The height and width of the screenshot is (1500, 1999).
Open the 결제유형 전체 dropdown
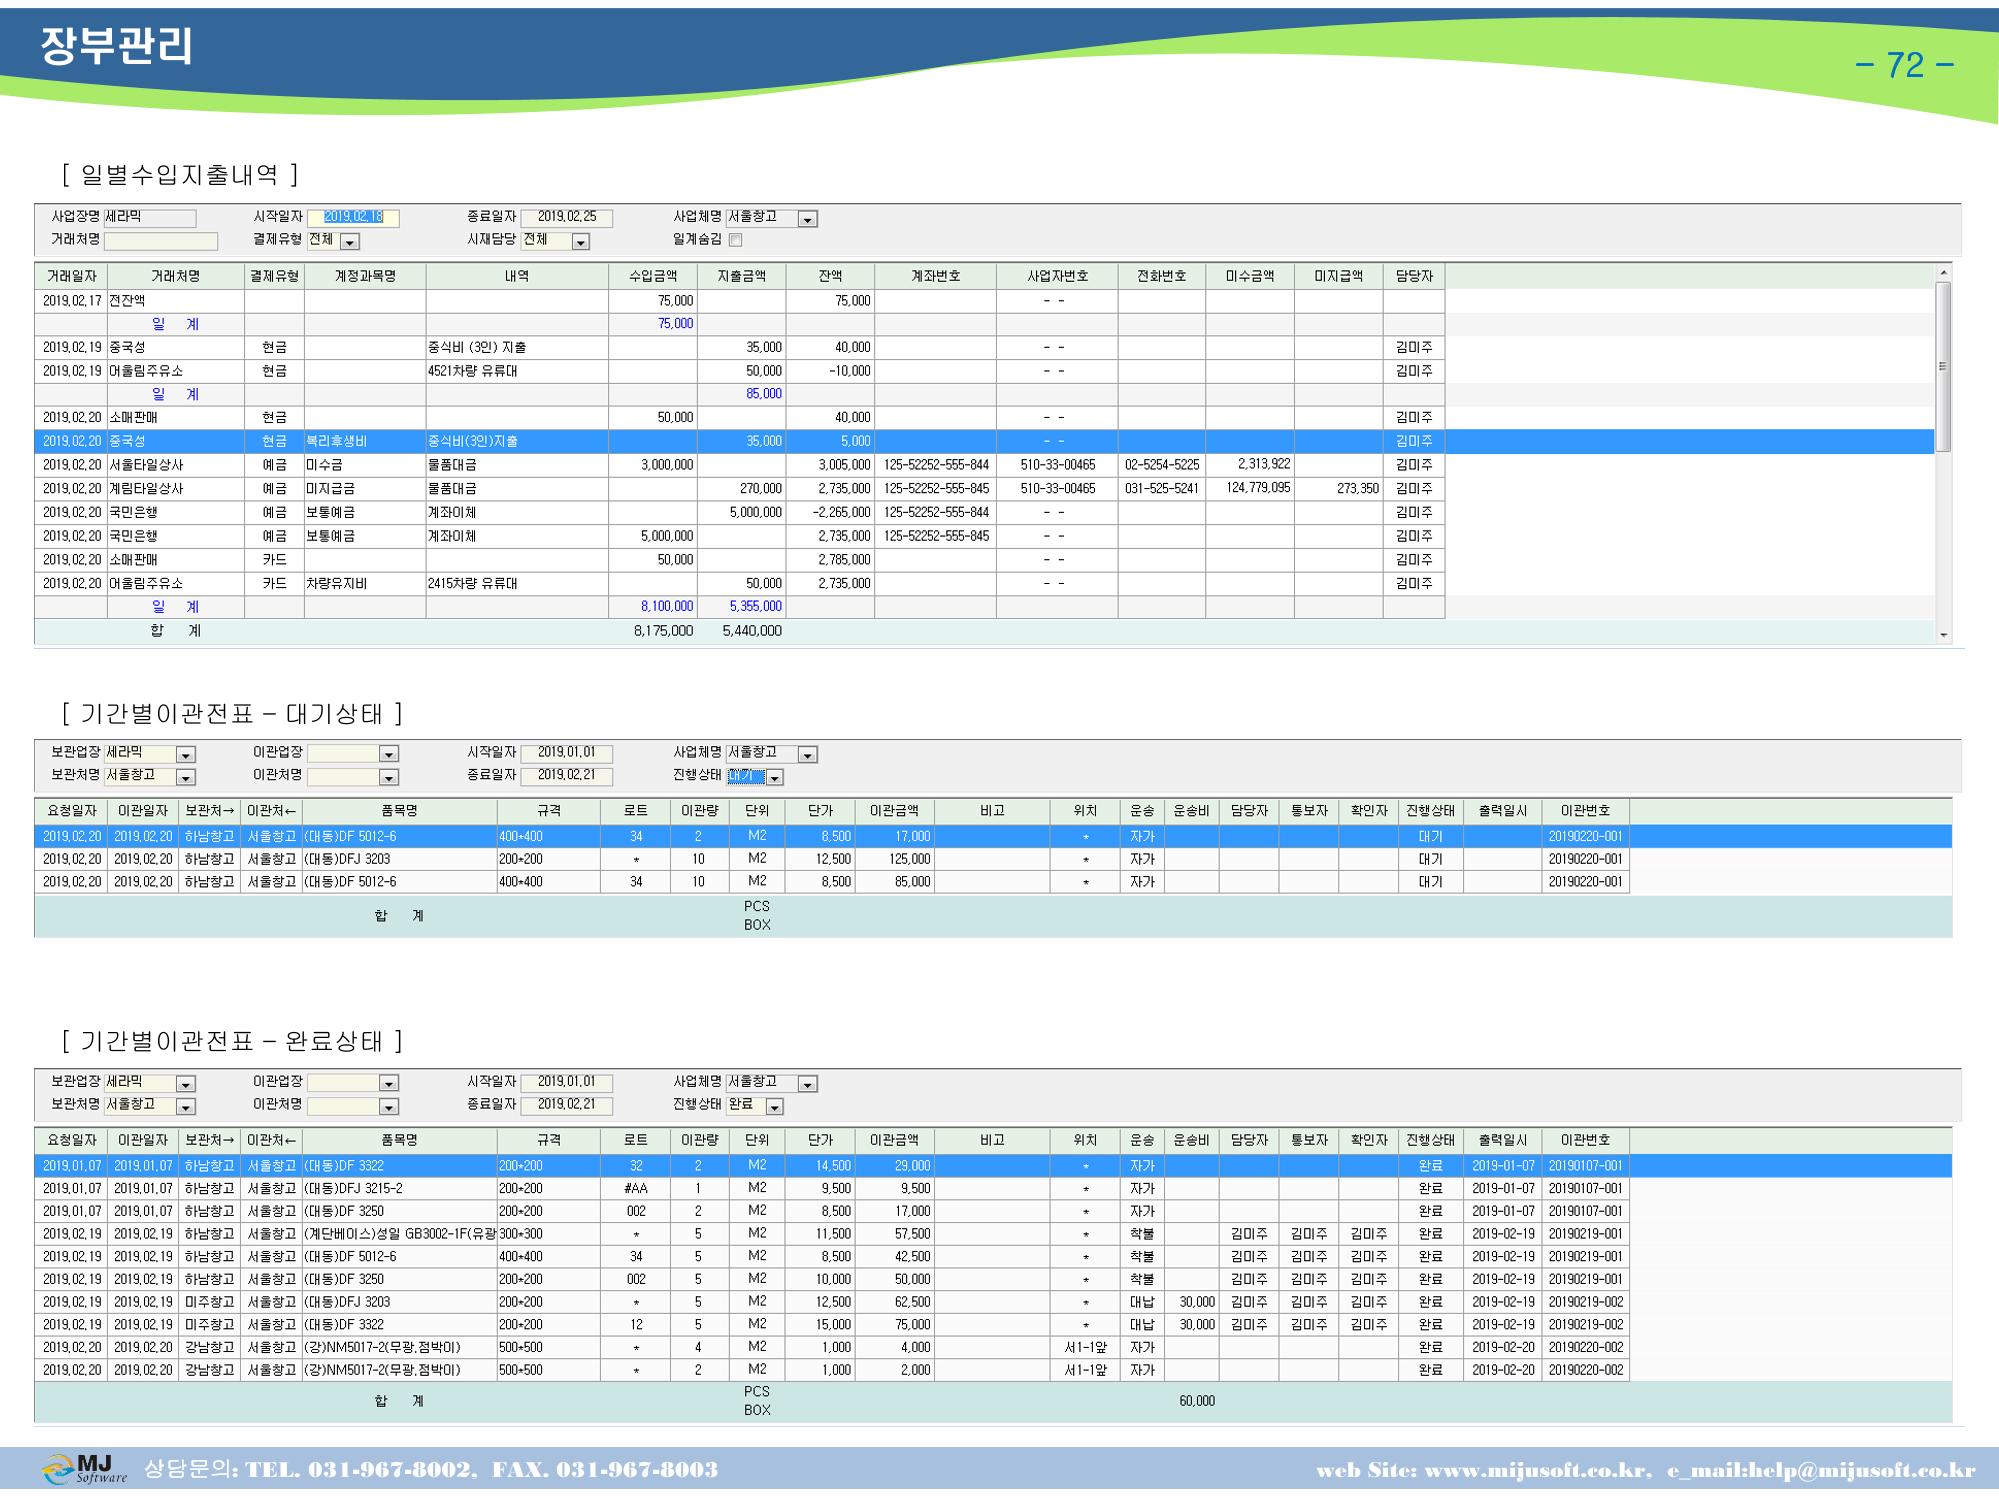pyautogui.click(x=350, y=241)
